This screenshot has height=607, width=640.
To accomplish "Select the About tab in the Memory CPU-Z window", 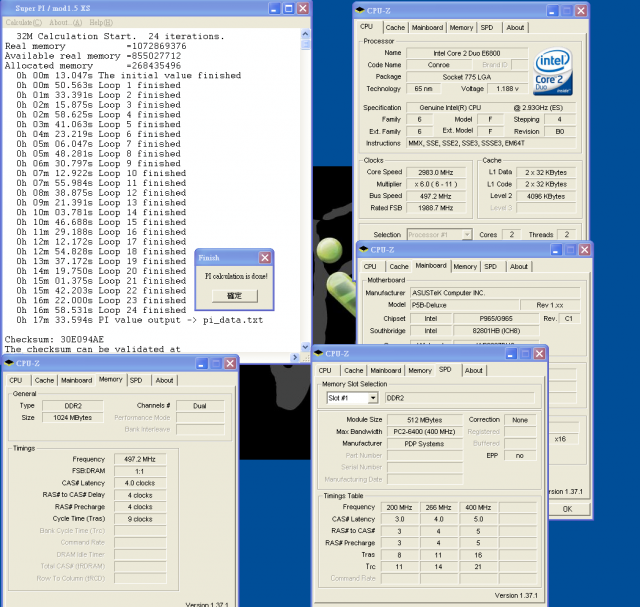I will tap(164, 380).
